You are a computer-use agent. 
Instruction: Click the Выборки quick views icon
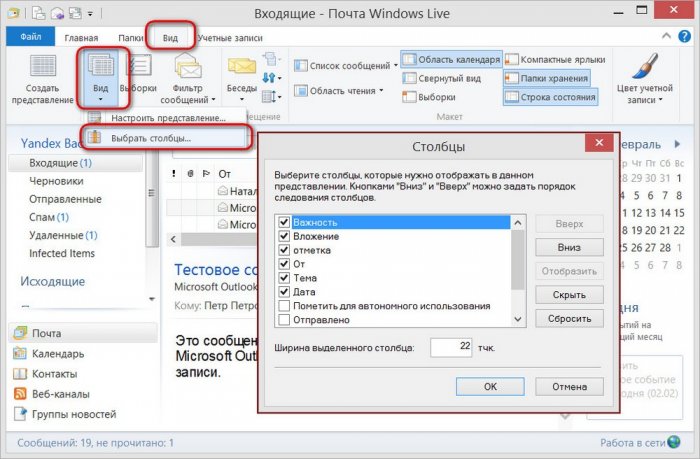138,66
